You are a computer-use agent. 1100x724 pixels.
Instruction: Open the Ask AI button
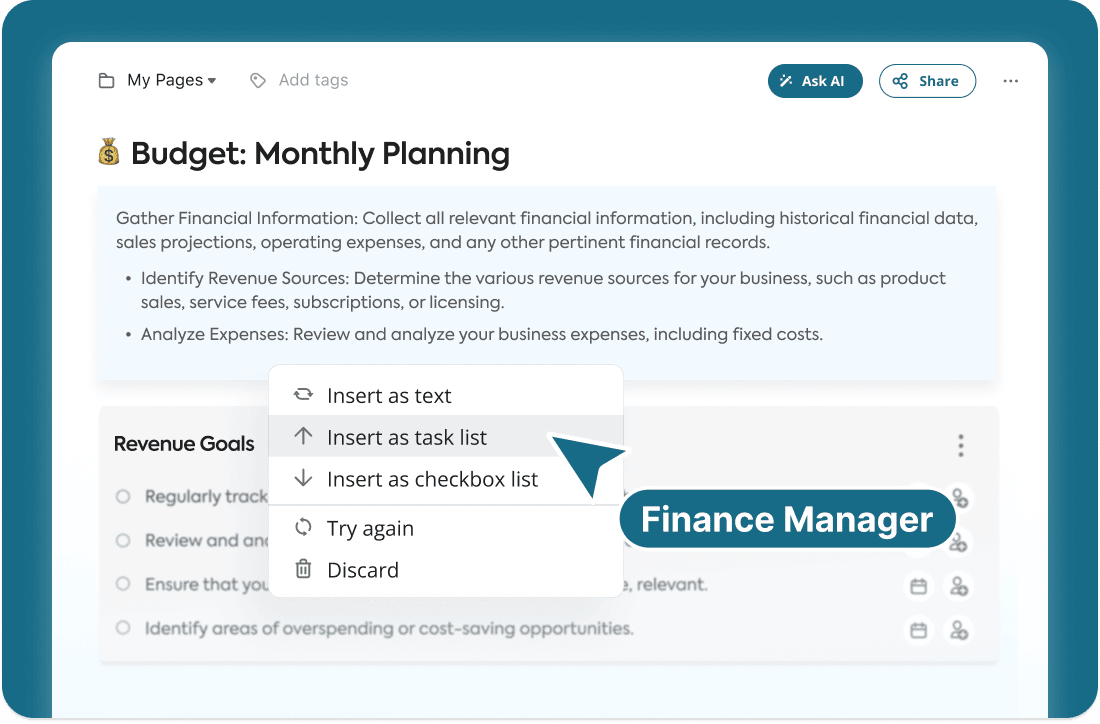pos(814,81)
